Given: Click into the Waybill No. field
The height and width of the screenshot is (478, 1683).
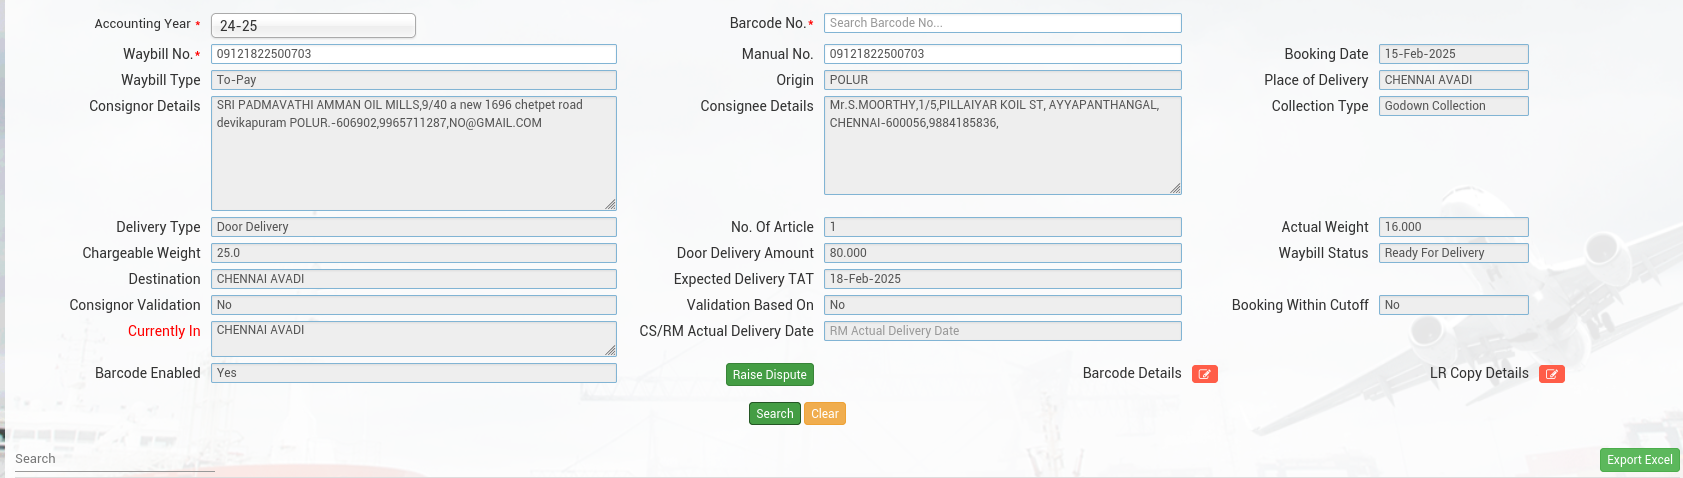Looking at the screenshot, I should (413, 54).
